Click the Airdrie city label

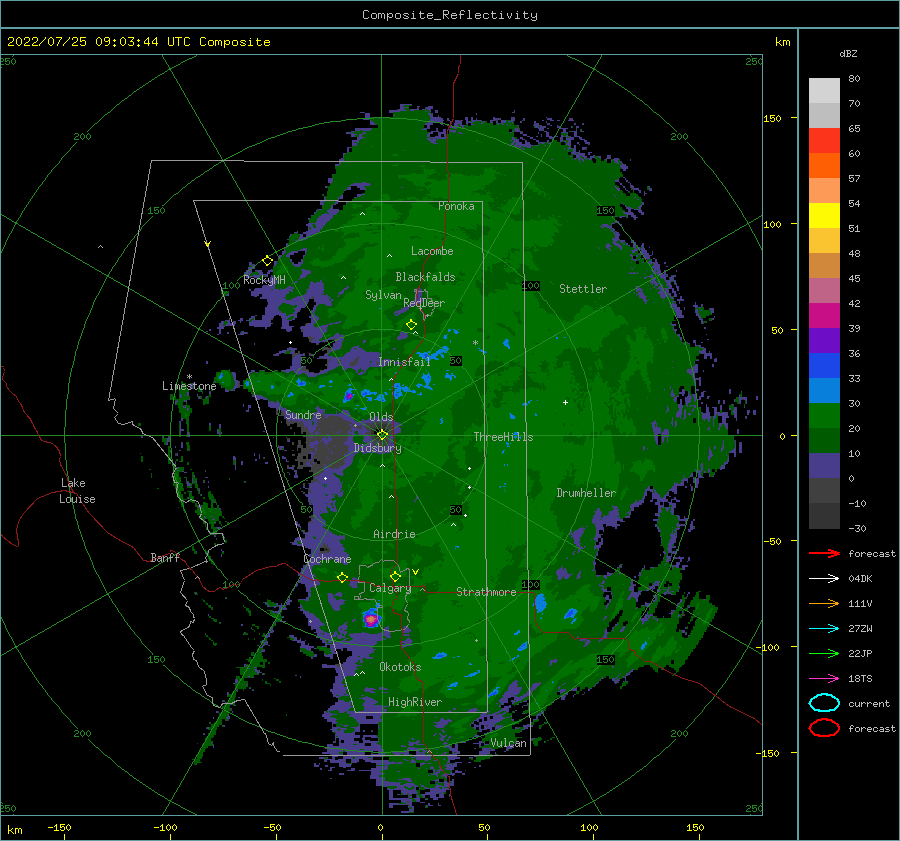coord(394,534)
